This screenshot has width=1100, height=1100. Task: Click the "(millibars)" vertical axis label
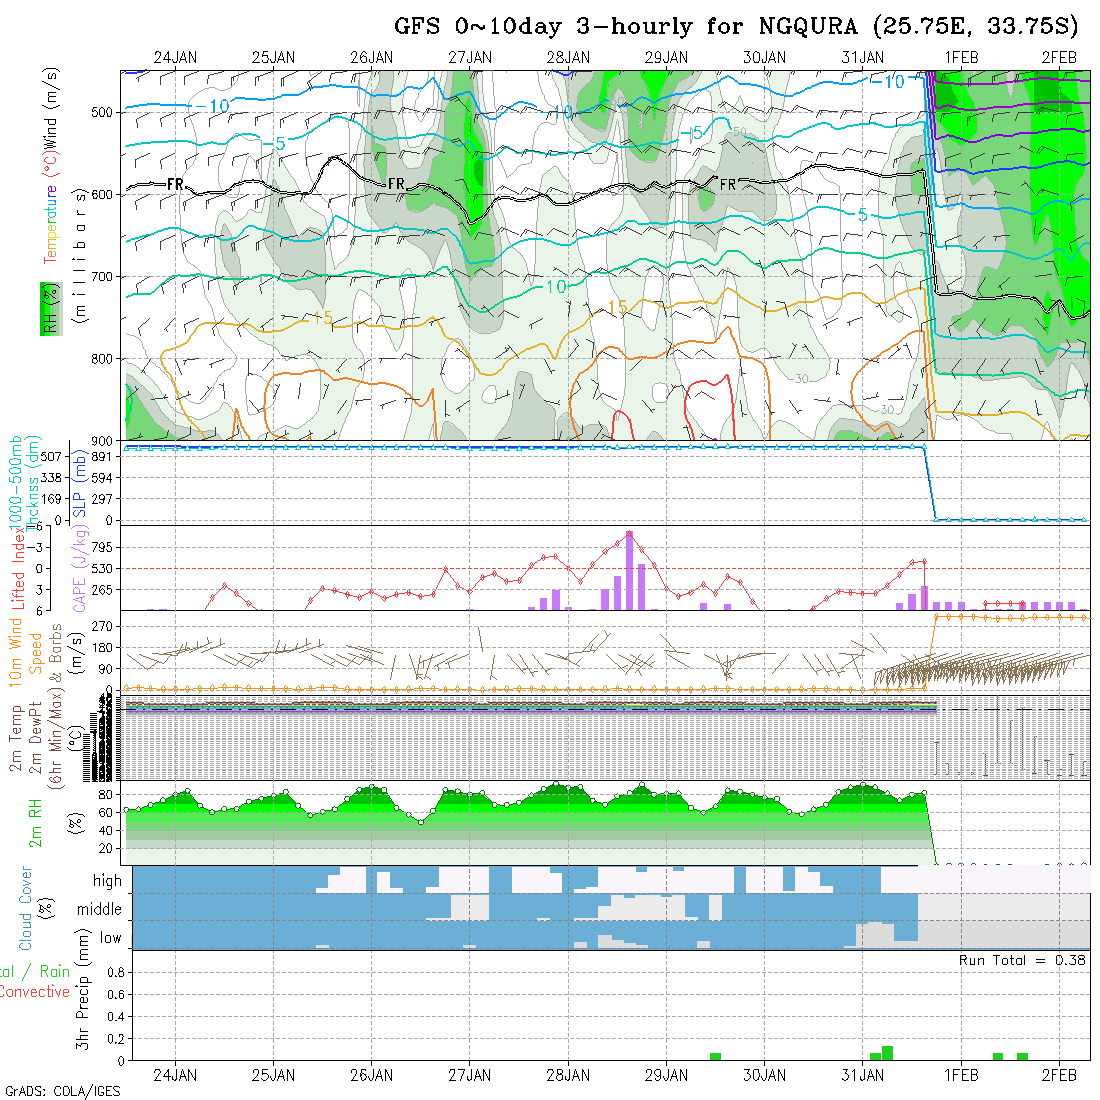[80, 255]
